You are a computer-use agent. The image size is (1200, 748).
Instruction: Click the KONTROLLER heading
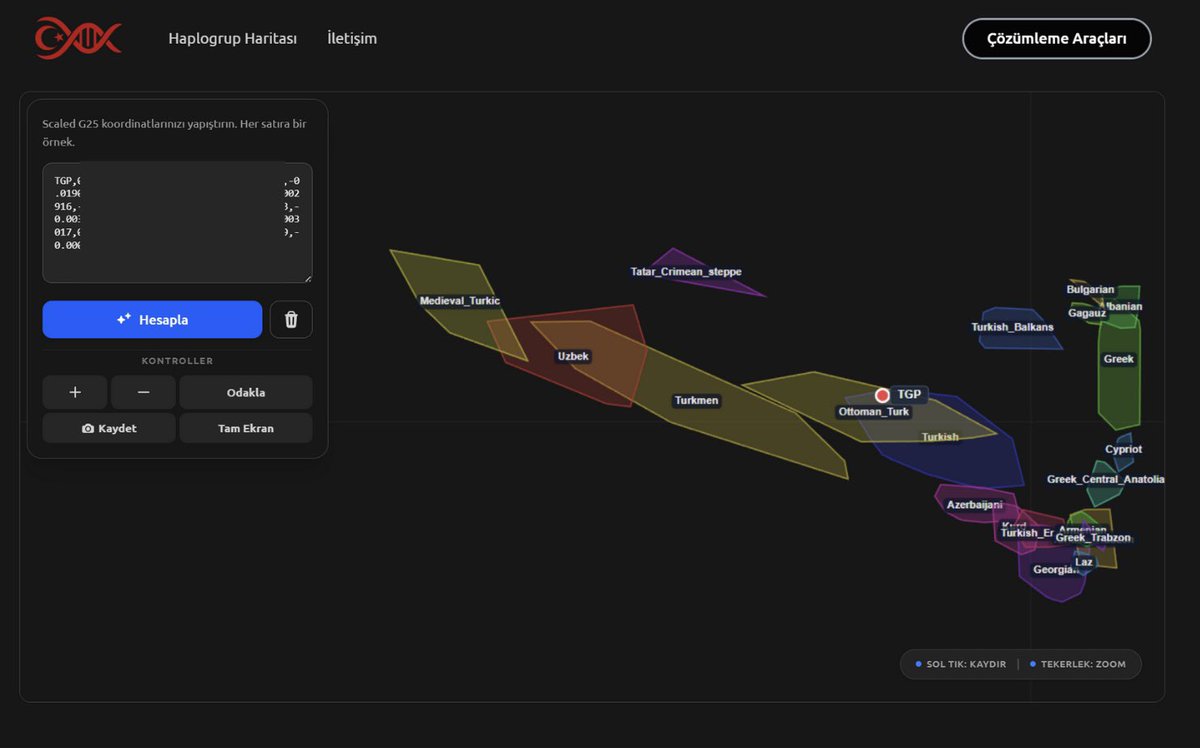(x=177, y=361)
